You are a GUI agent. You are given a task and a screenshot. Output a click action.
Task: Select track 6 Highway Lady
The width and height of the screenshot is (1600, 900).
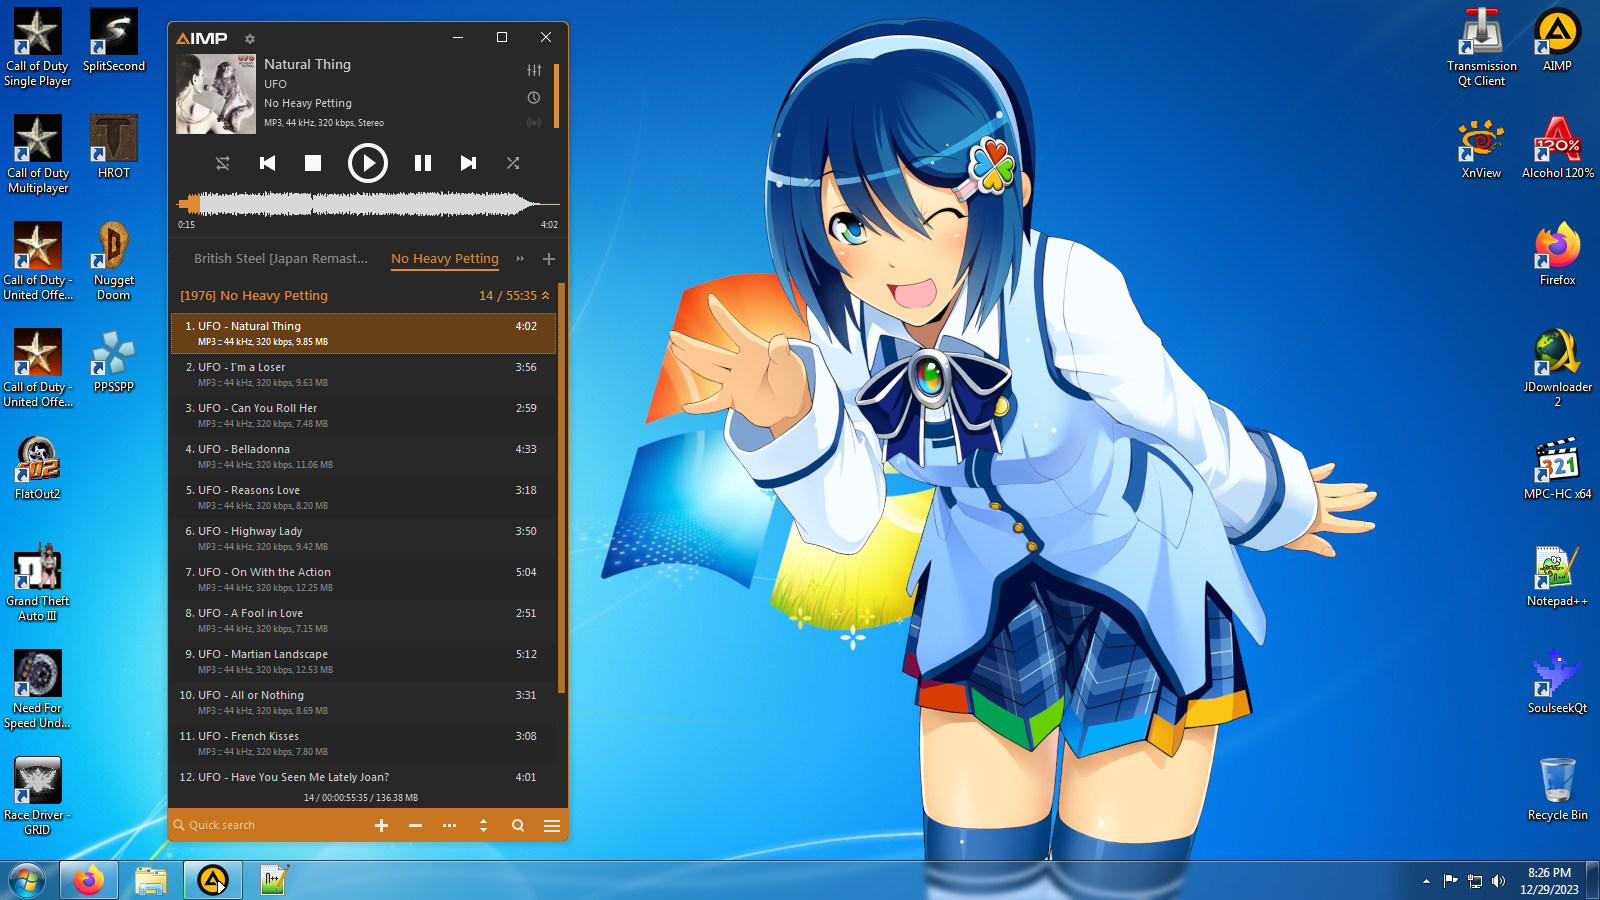pyautogui.click(x=363, y=538)
